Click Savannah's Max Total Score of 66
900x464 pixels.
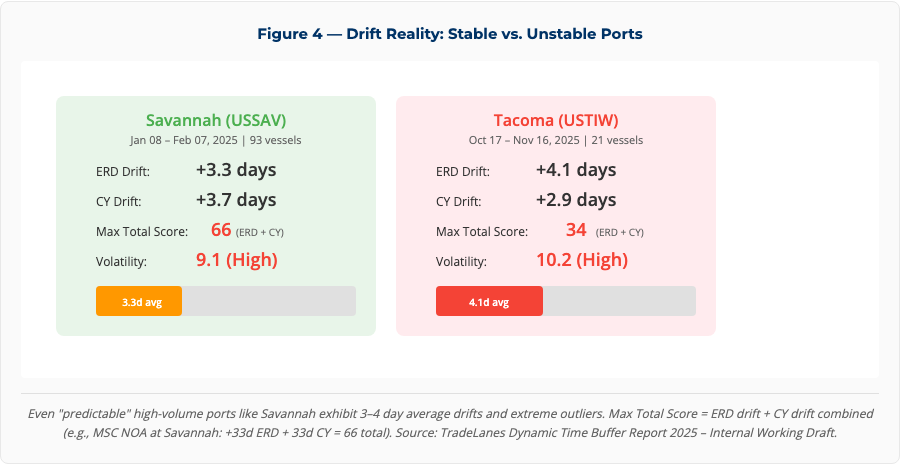(221, 230)
